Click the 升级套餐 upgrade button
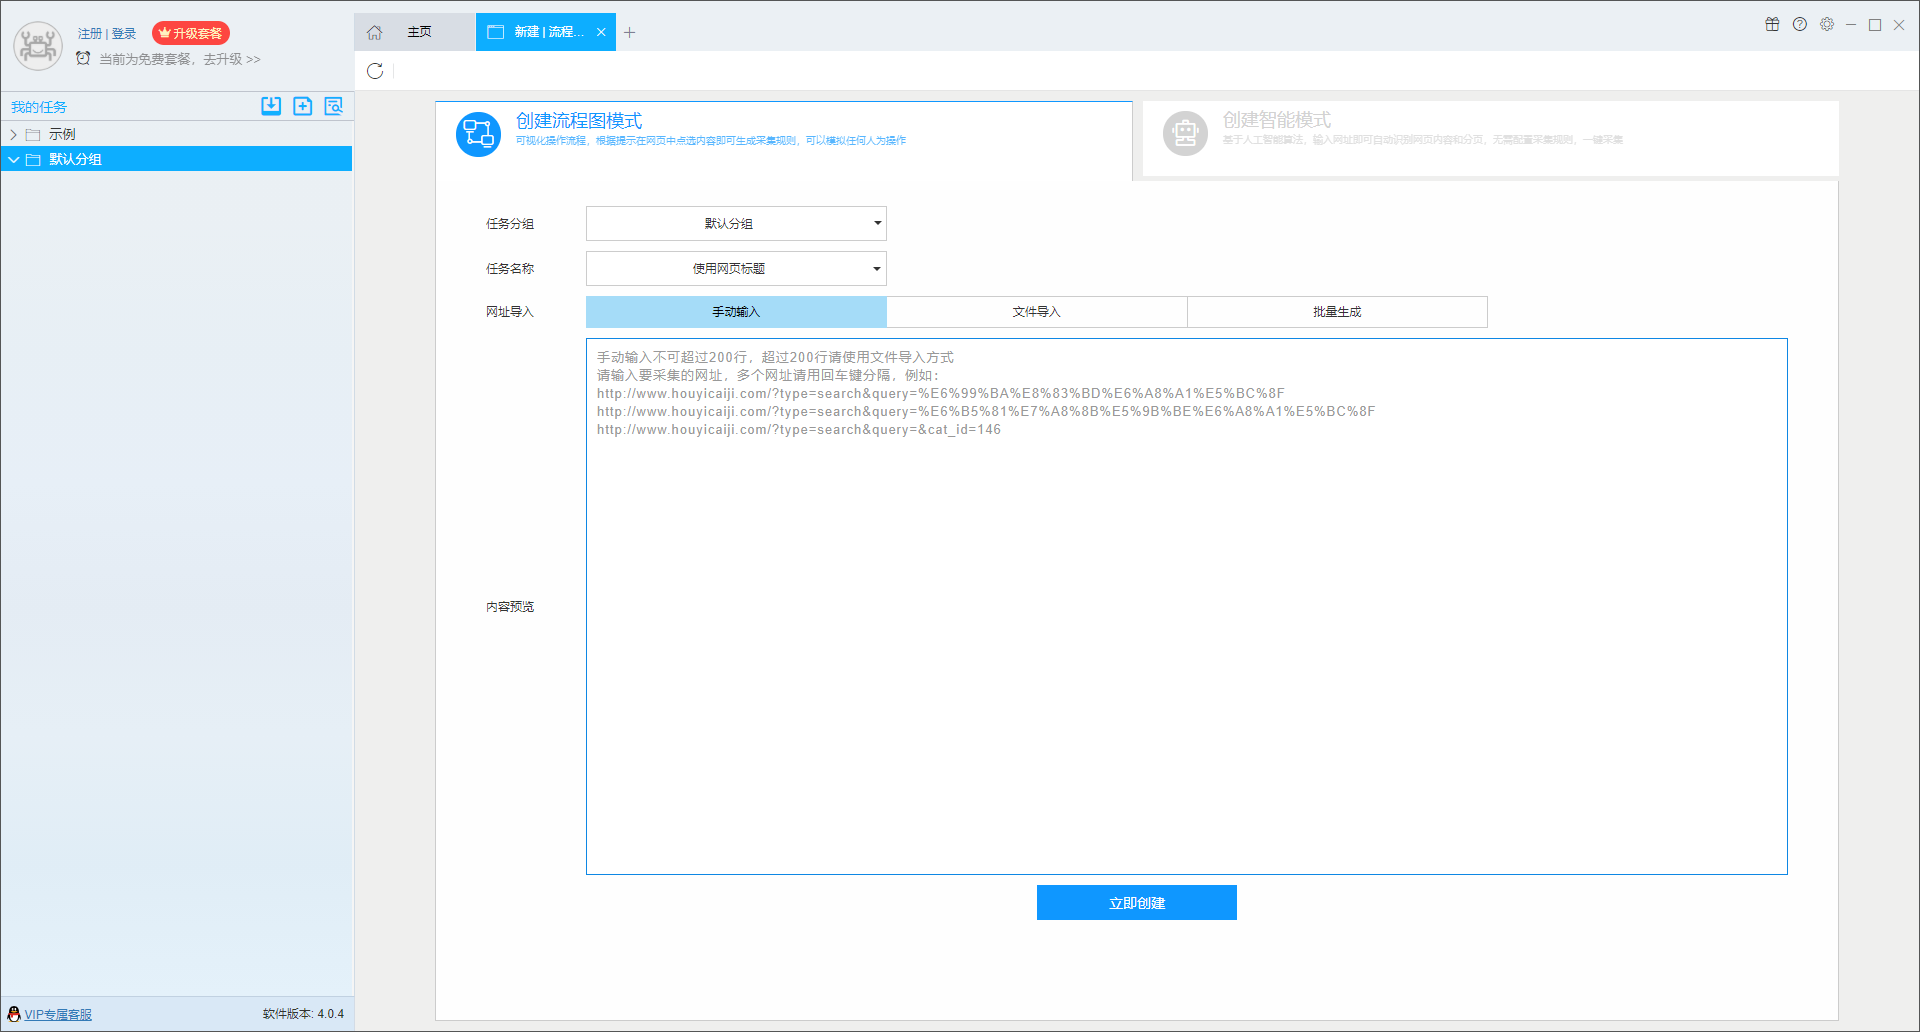This screenshot has width=1920, height=1032. 191,32
